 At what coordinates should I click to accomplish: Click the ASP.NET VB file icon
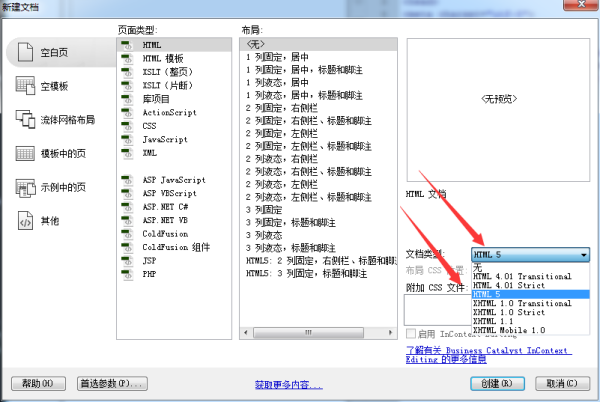point(127,220)
